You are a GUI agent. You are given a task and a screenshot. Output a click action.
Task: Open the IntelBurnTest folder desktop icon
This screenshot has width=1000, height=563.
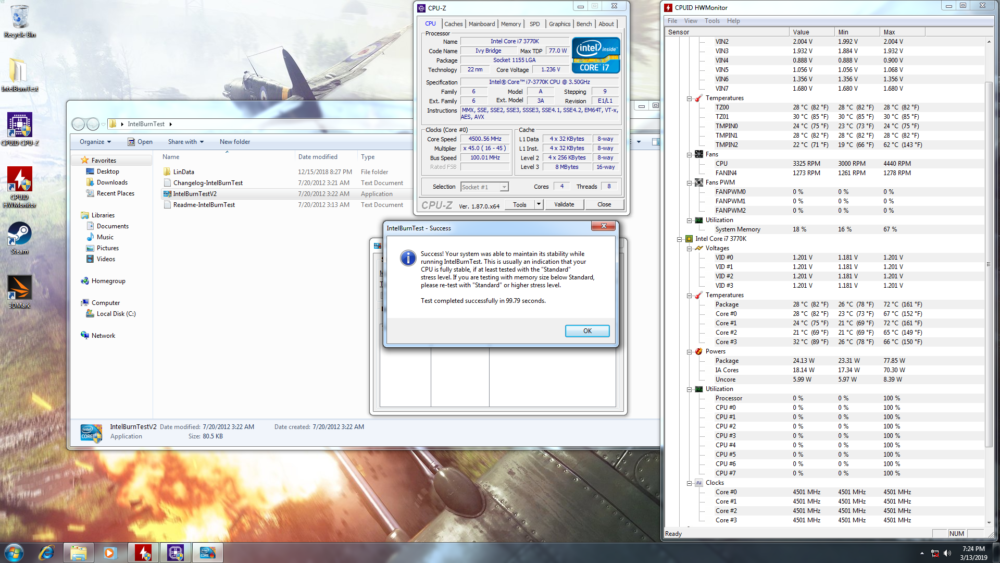click(19, 75)
